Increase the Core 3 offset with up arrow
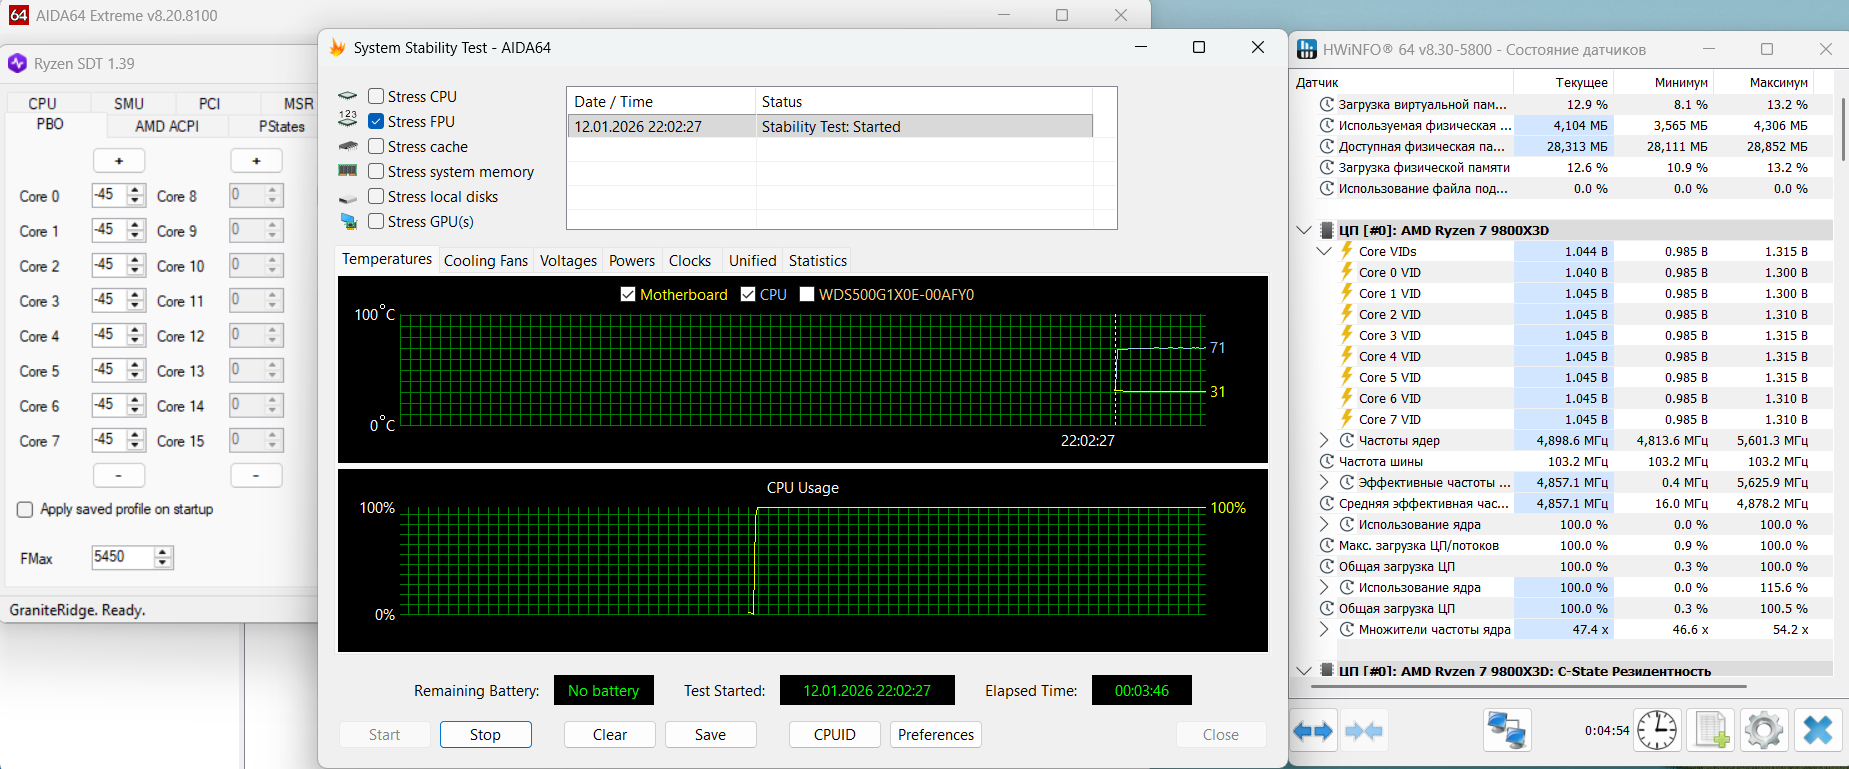This screenshot has width=1849, height=769. (136, 294)
